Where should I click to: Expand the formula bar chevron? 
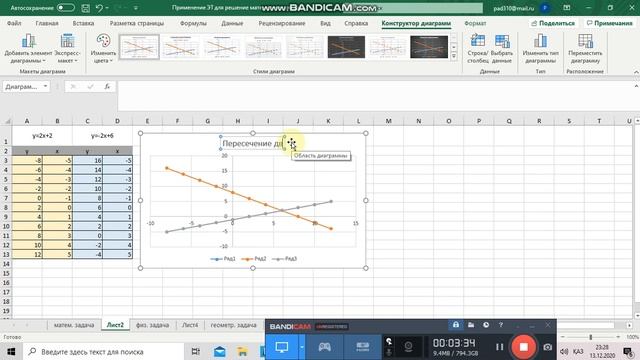point(636,87)
